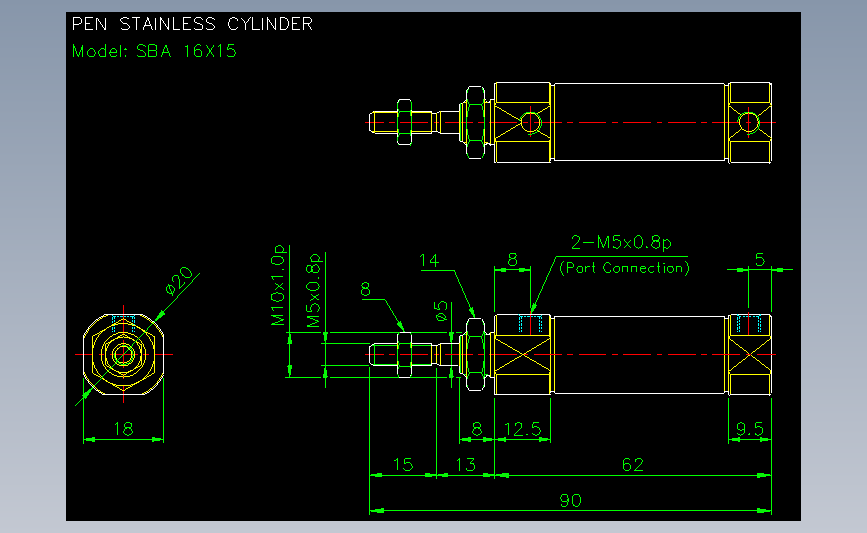Image resolution: width=867 pixels, height=533 pixels.
Task: Select the 14 nut width leader text
Action: (x=429, y=261)
